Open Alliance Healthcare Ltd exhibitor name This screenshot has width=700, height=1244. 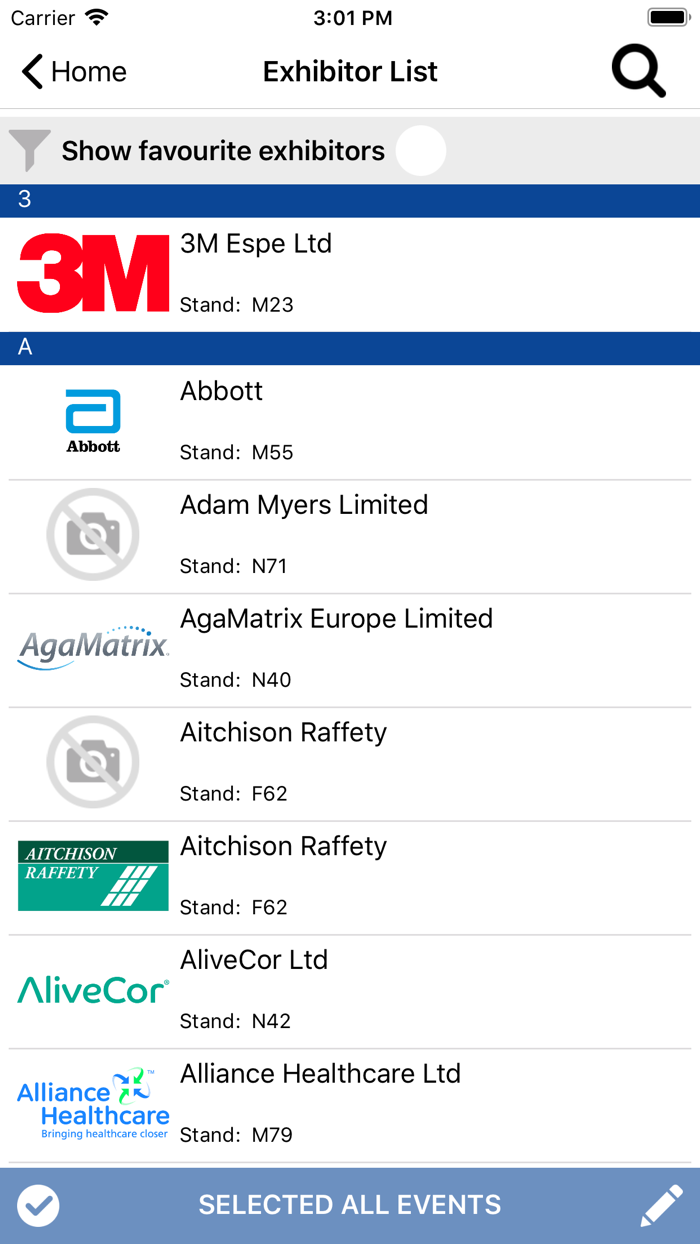coord(320,1074)
